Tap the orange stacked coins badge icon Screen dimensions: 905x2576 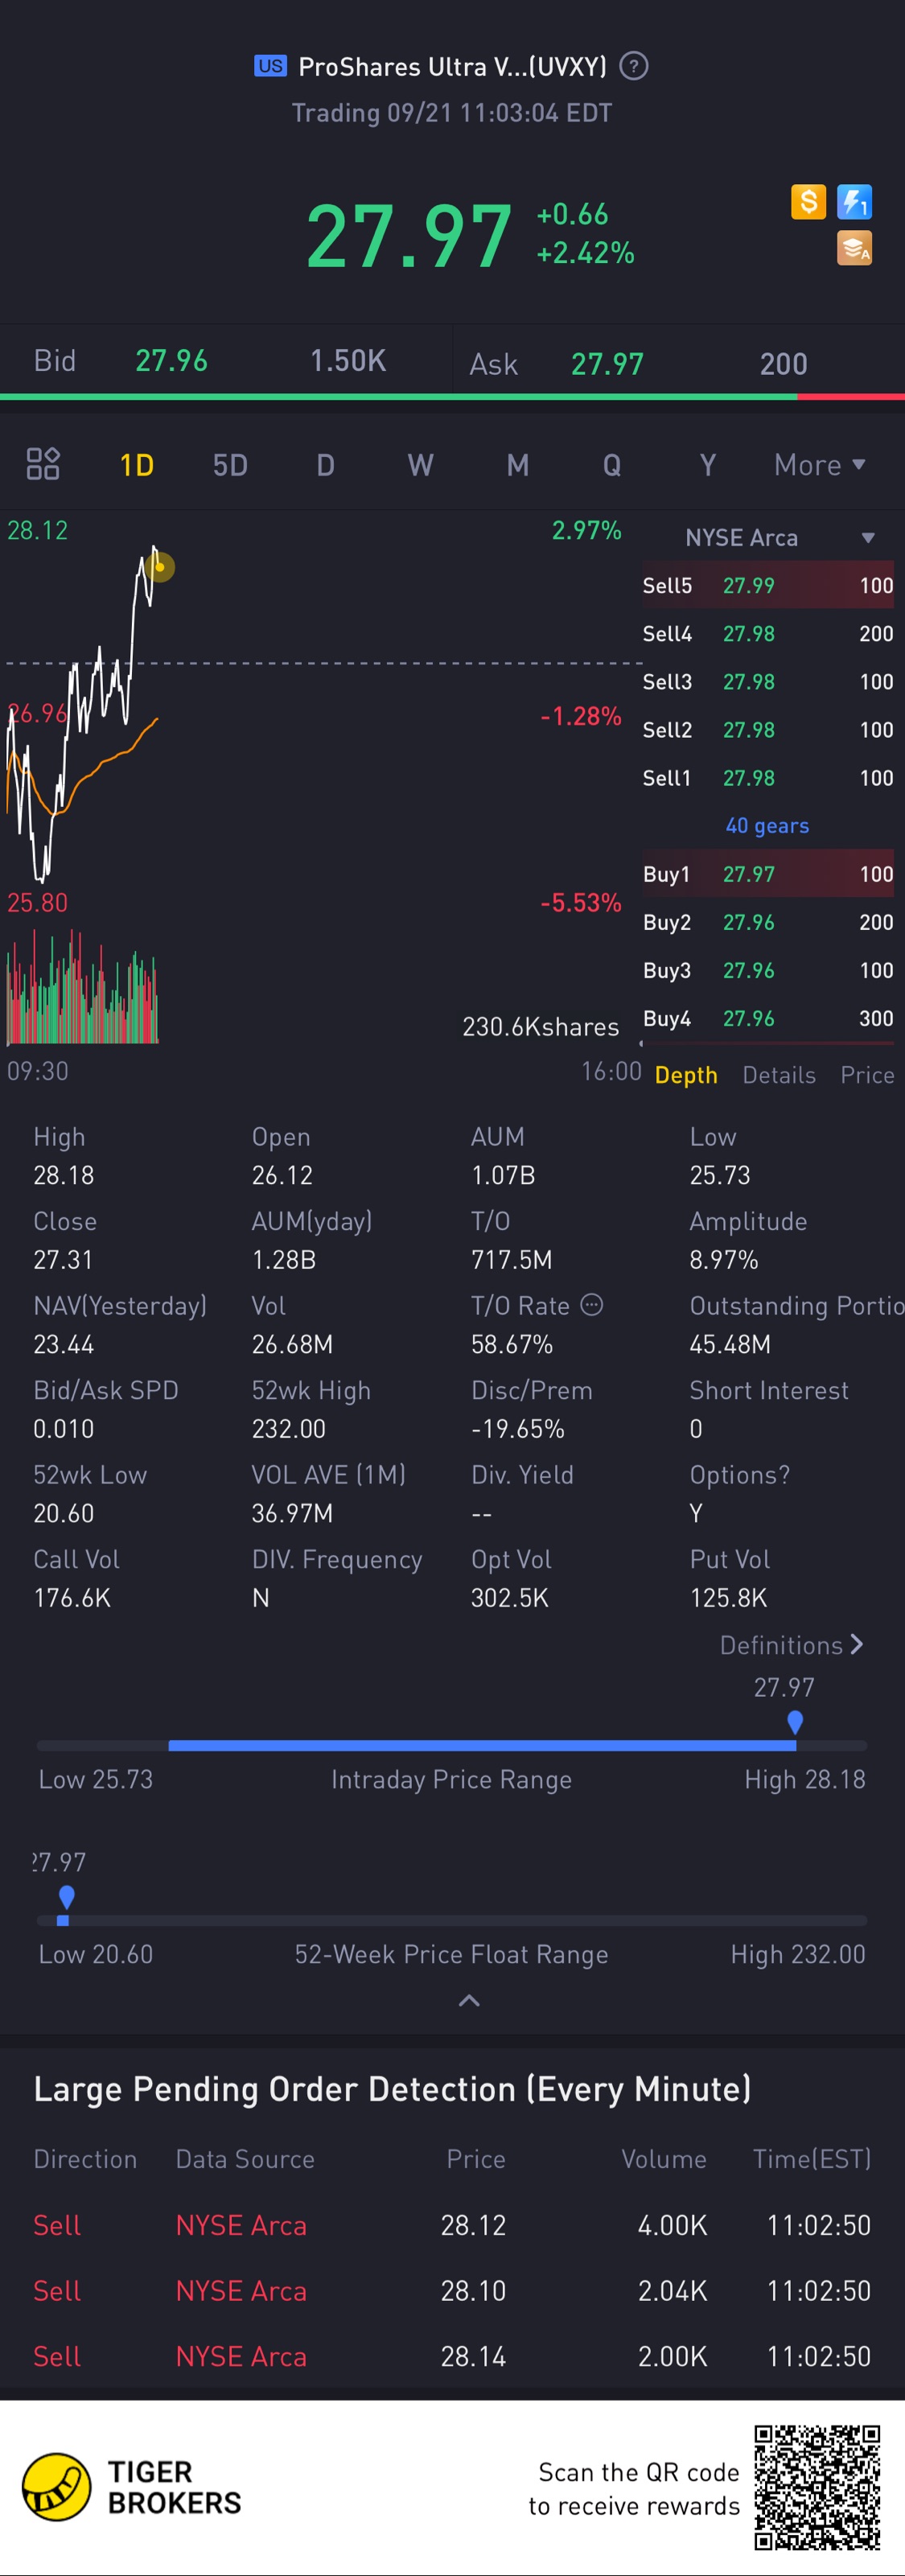[x=854, y=248]
